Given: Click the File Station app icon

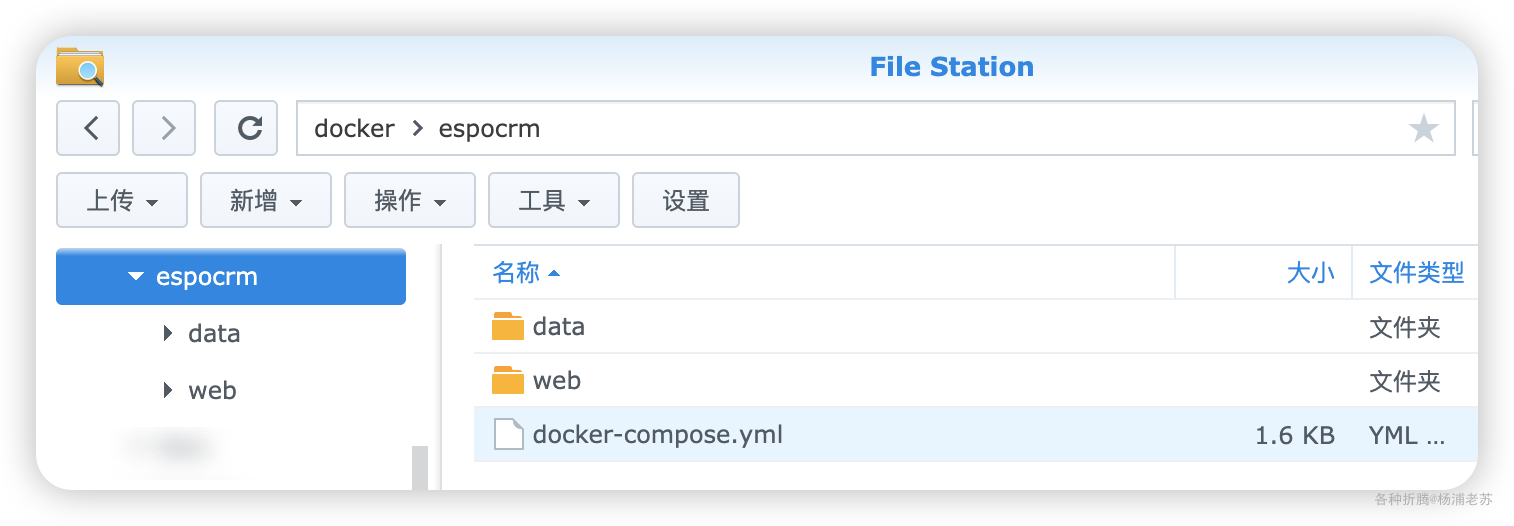Looking at the screenshot, I should click(x=80, y=67).
